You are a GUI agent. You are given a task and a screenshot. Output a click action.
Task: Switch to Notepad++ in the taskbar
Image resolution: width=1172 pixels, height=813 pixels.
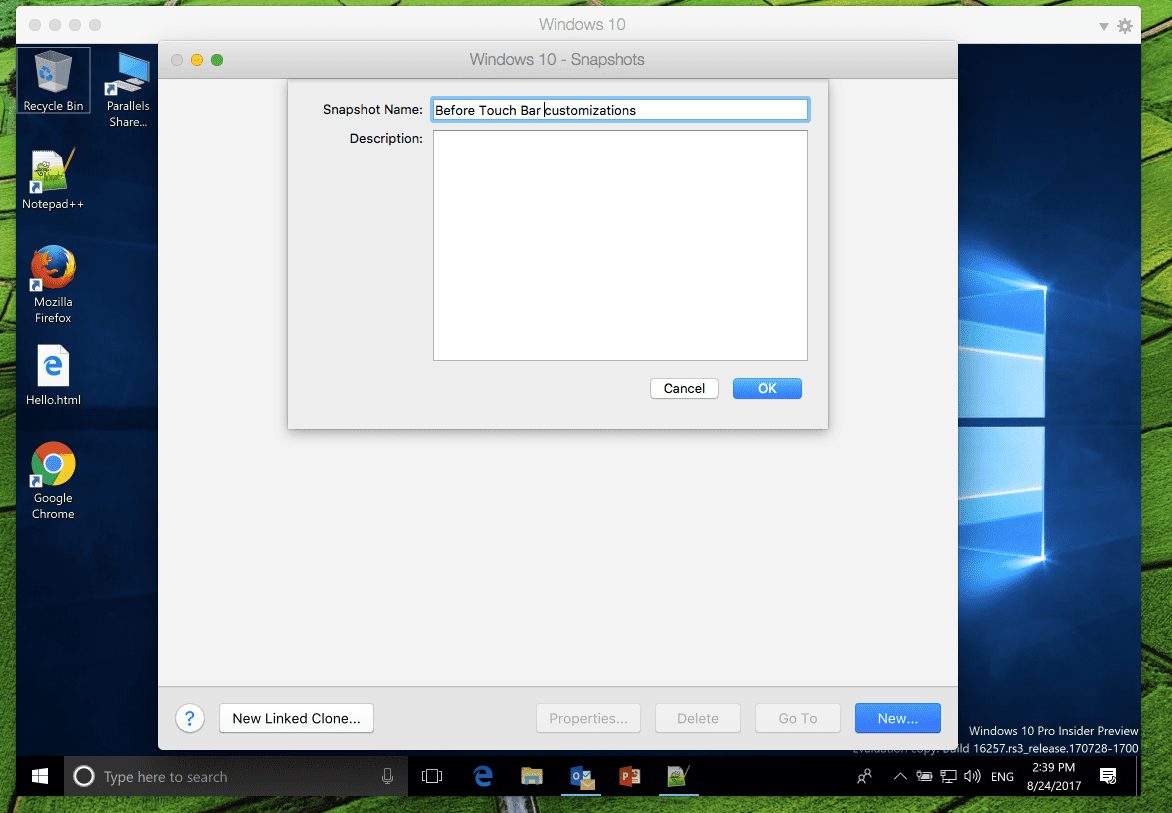tap(678, 776)
